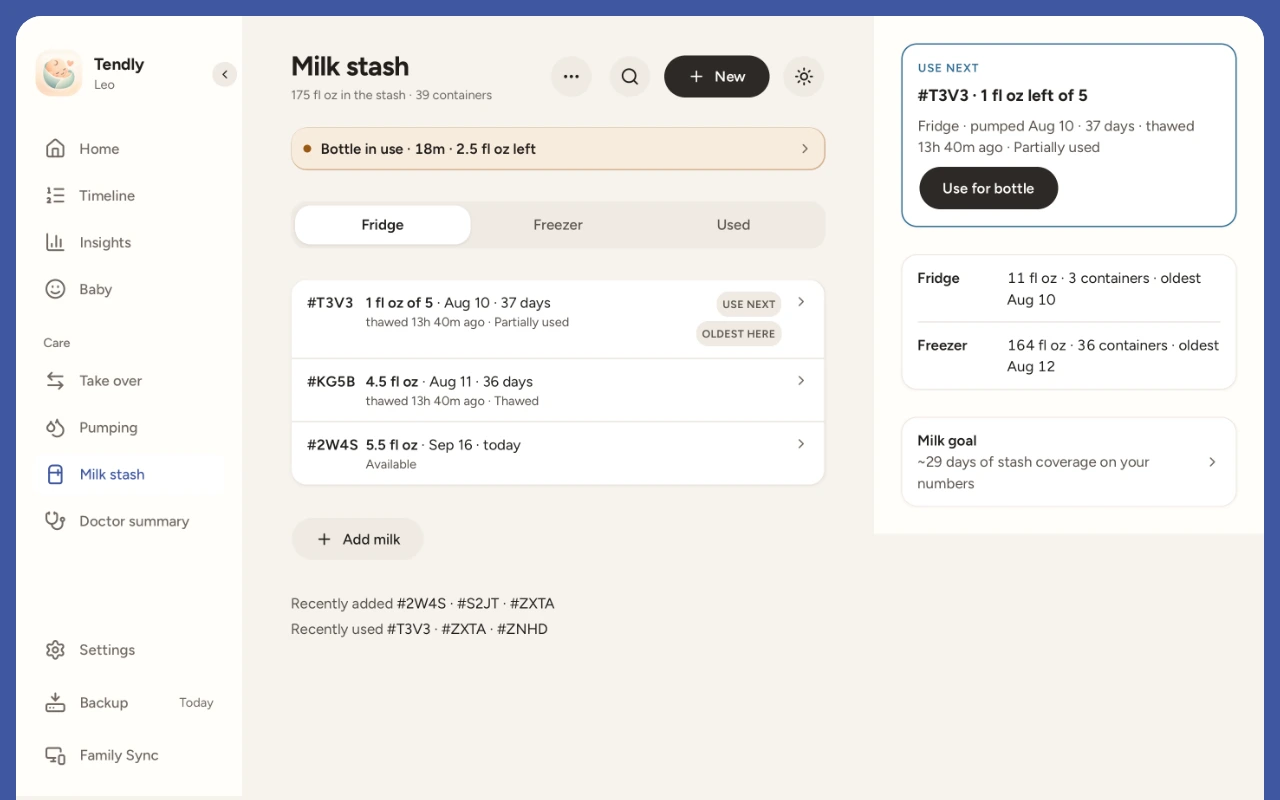The image size is (1280, 800).
Task: Click the 'Leo' profile name text
Action: point(104,85)
